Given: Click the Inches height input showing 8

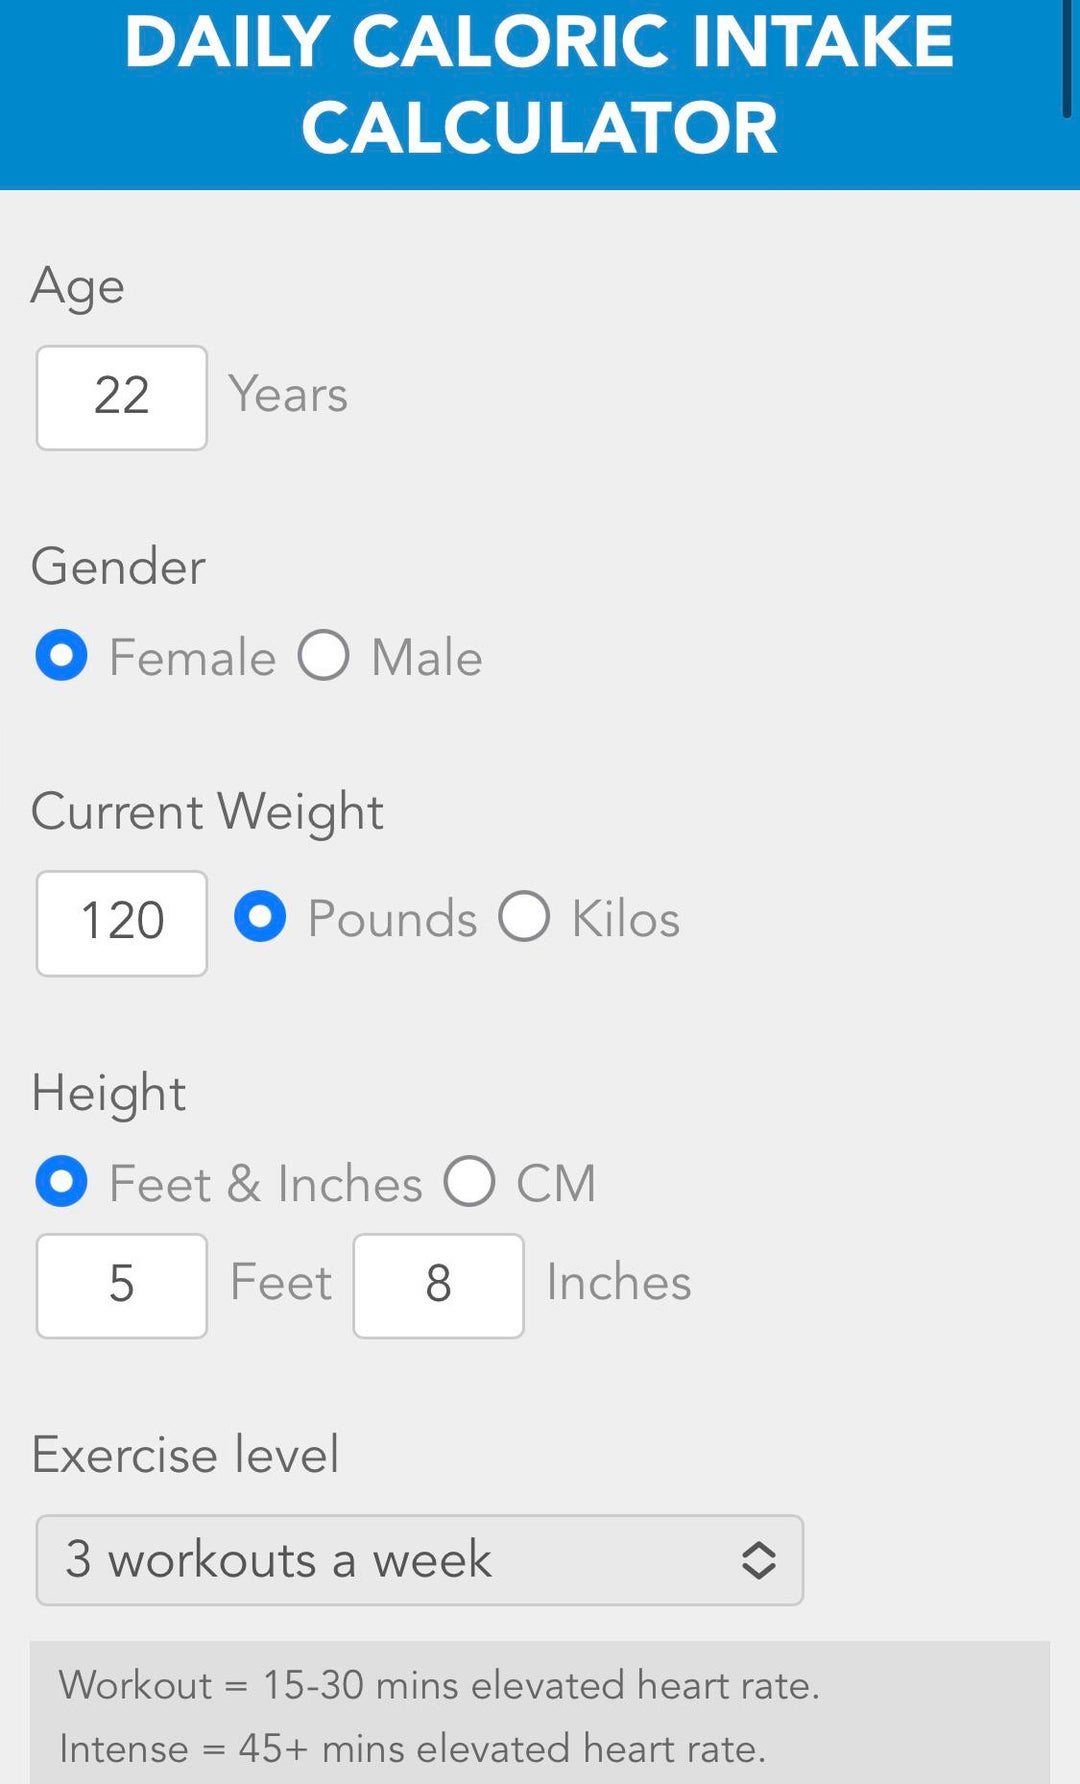Looking at the screenshot, I should [438, 1285].
